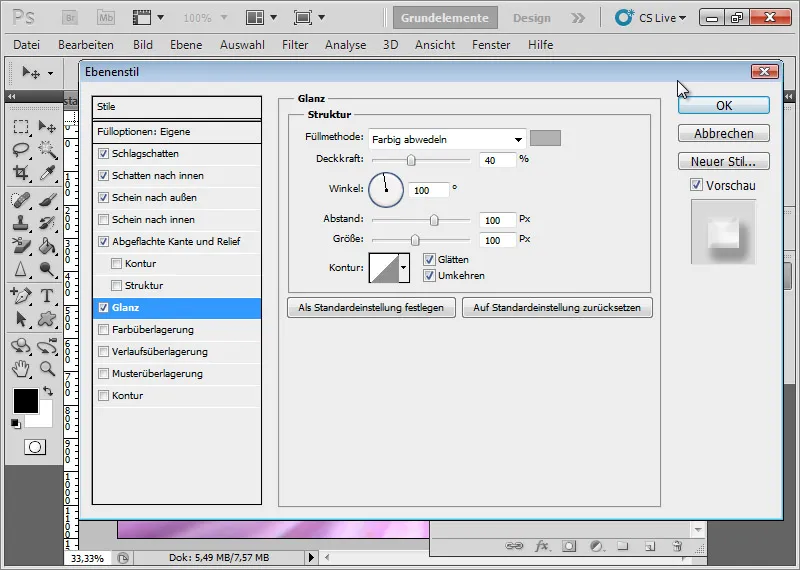Select the Type tool
Image resolution: width=800 pixels, height=570 pixels.
47,295
